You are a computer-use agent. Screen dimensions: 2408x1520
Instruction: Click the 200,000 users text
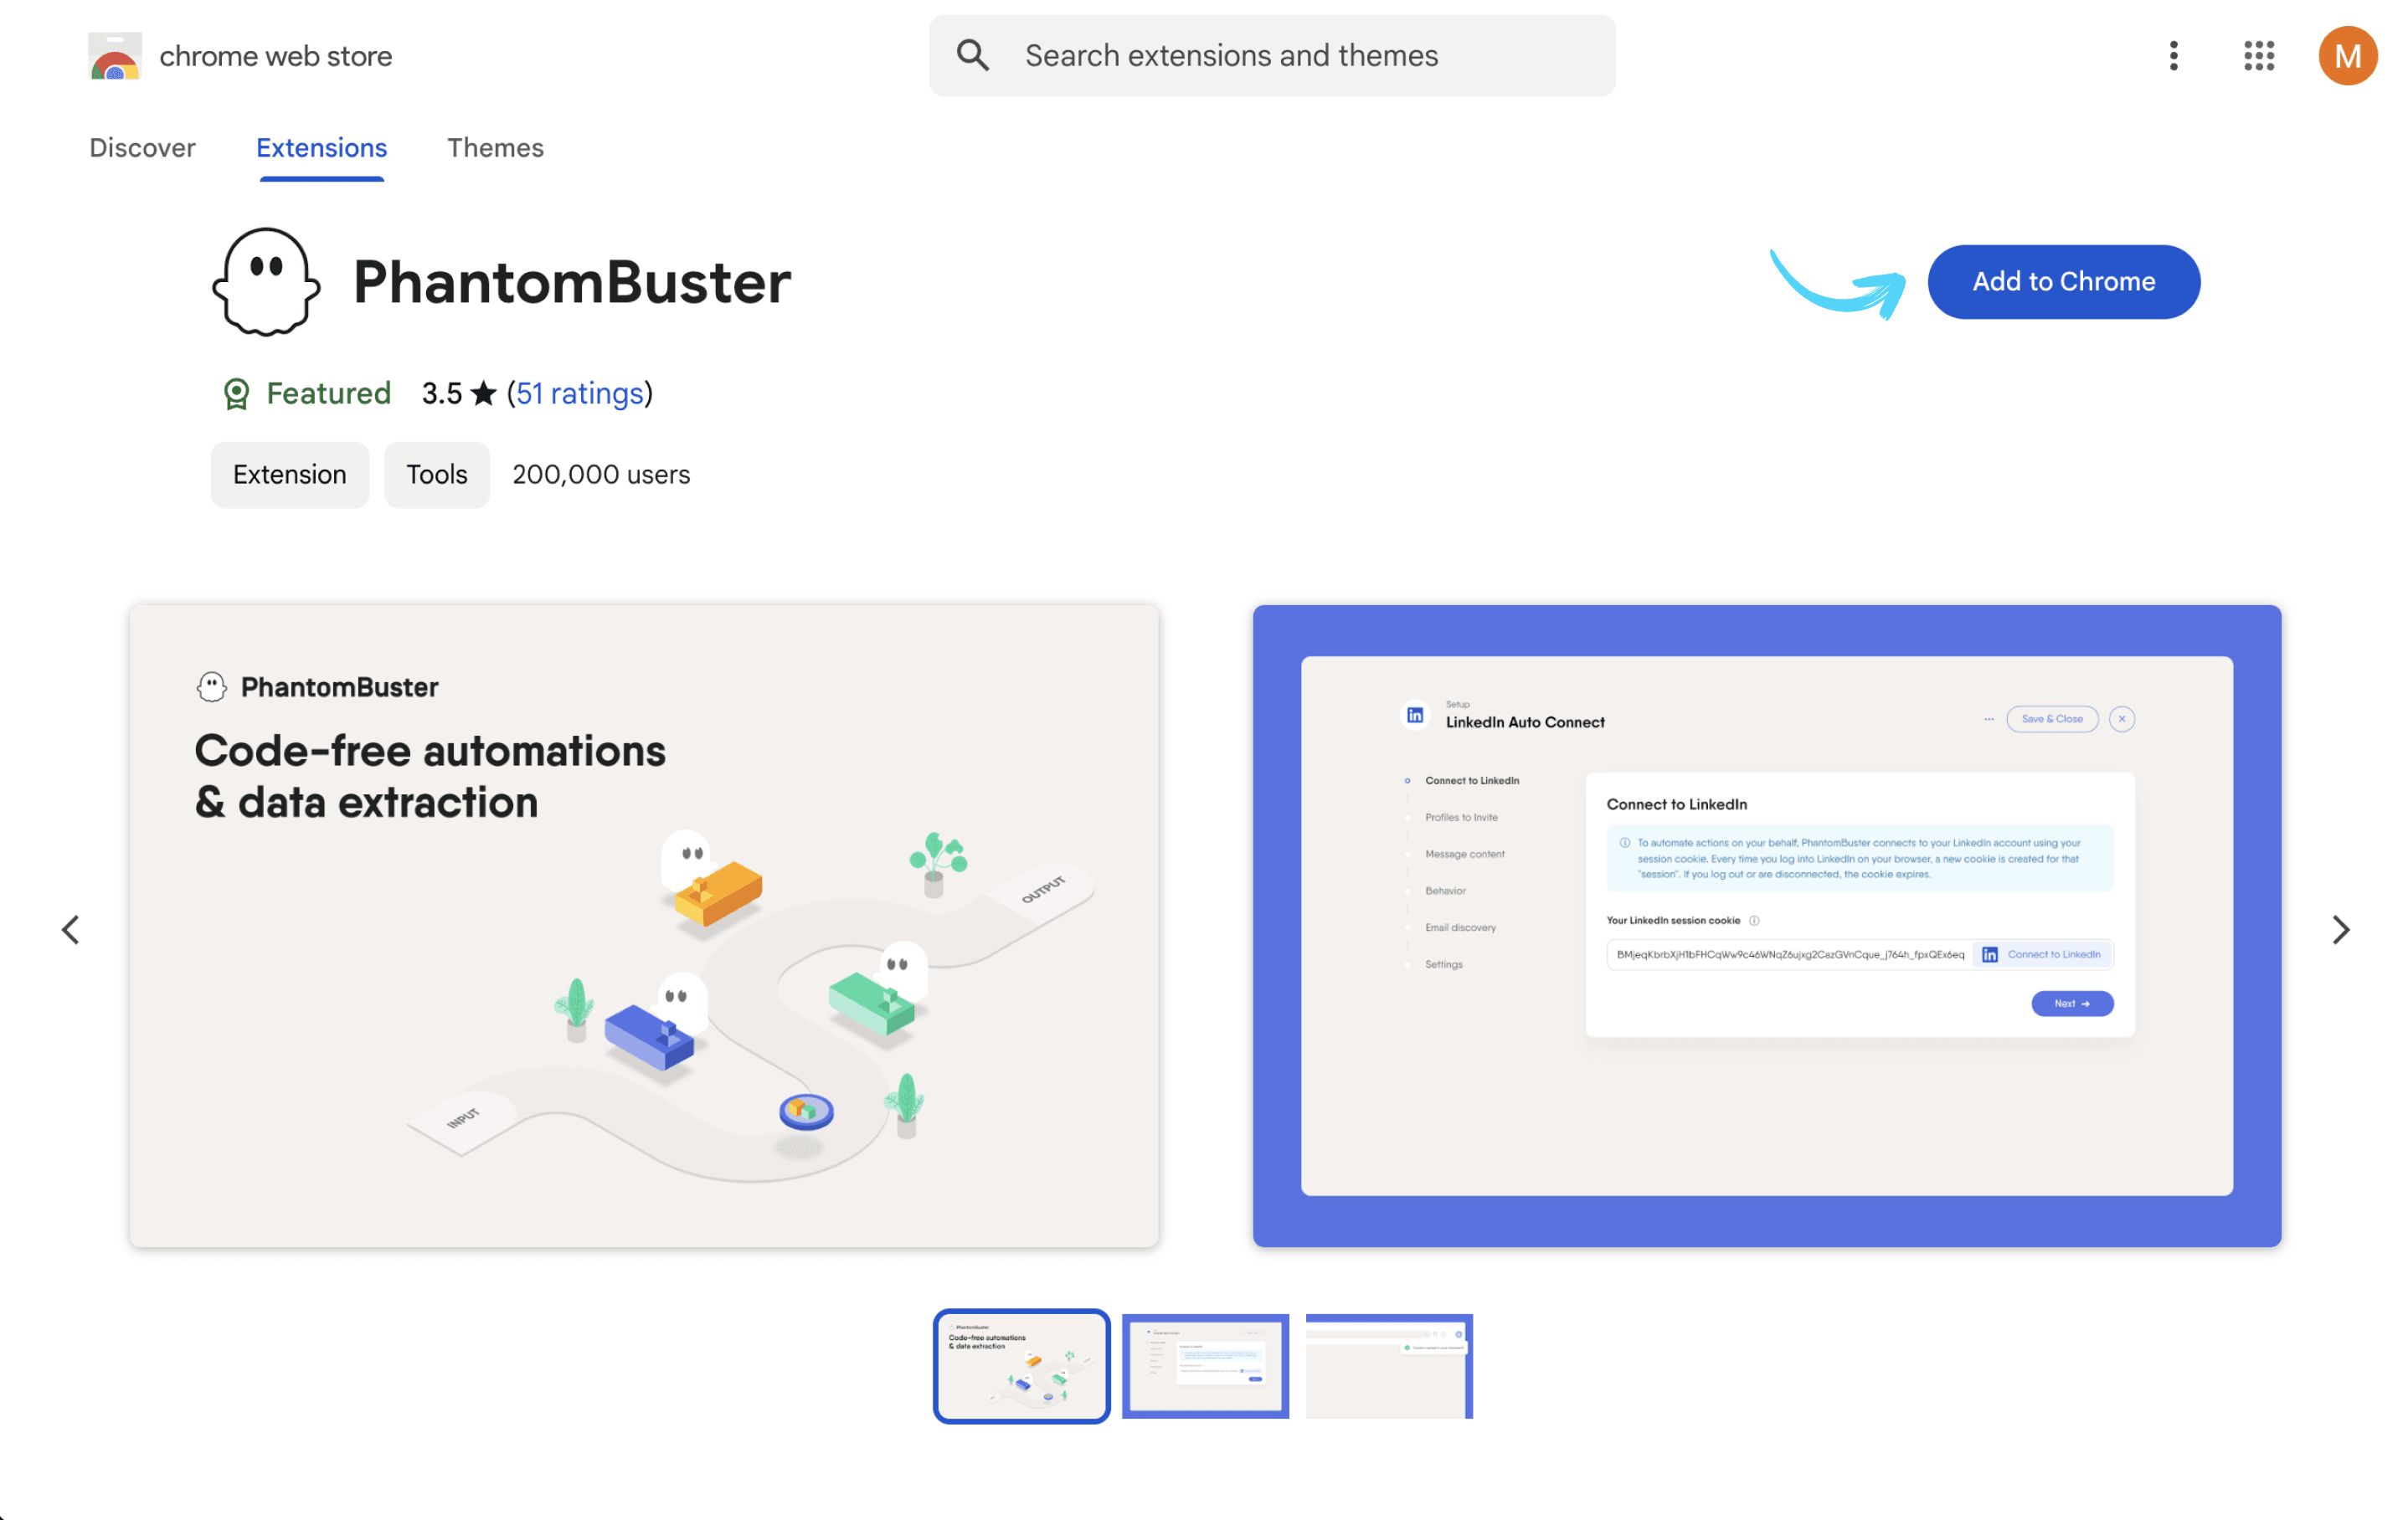tap(601, 475)
